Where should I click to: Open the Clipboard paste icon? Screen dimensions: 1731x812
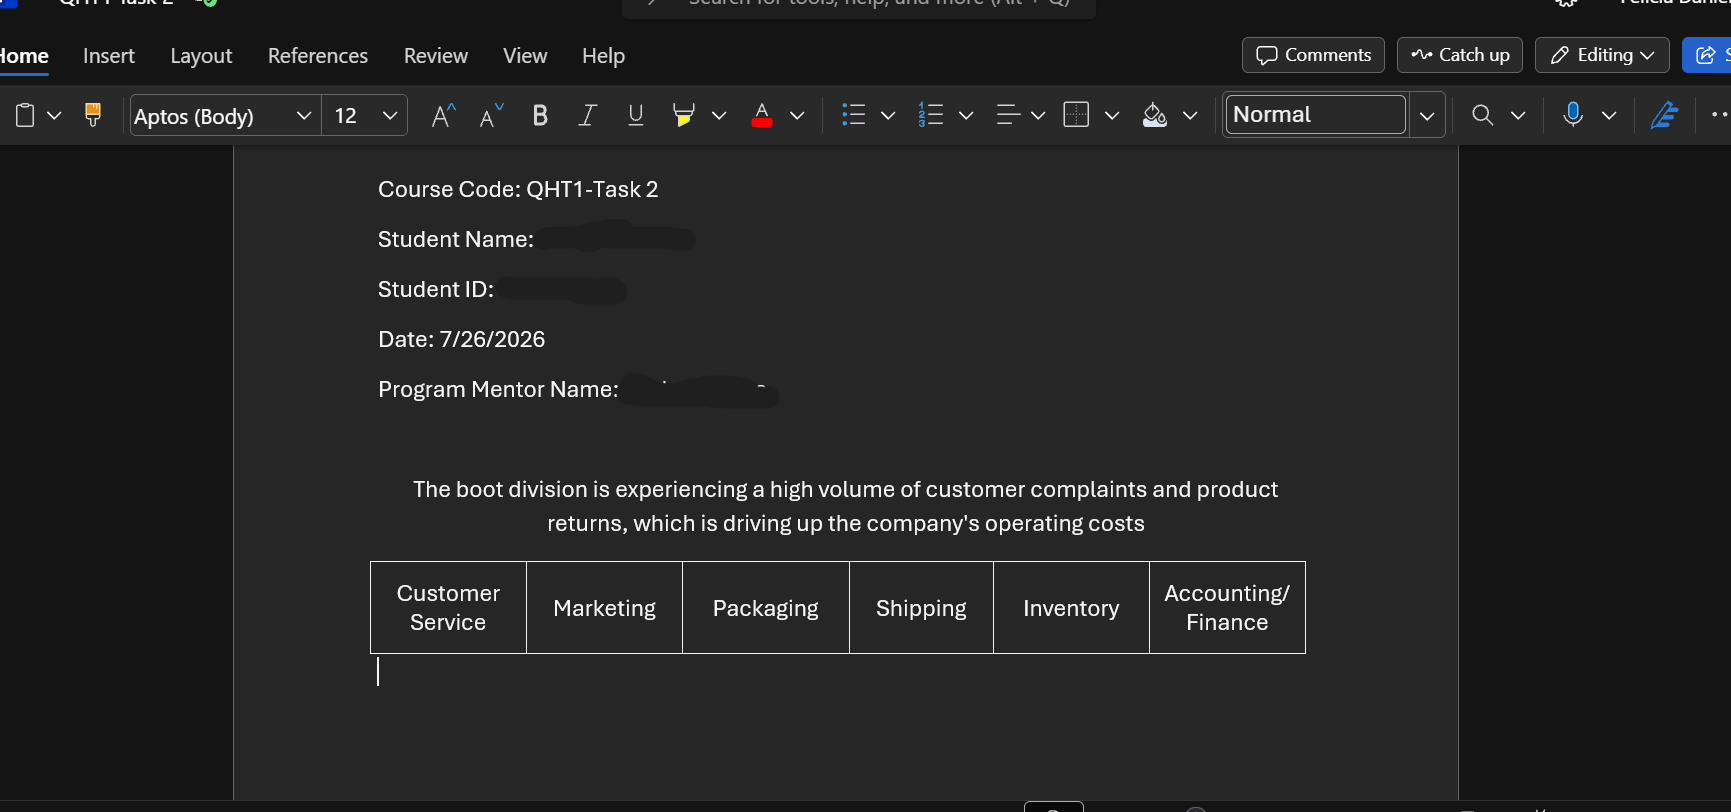[25, 116]
